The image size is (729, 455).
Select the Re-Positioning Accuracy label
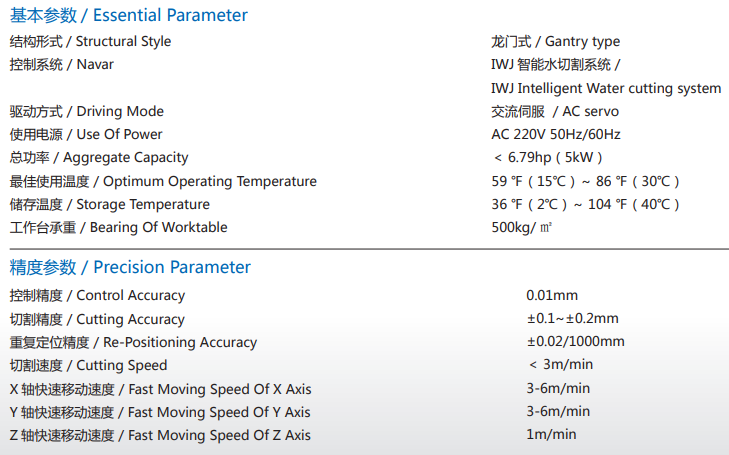click(x=133, y=342)
